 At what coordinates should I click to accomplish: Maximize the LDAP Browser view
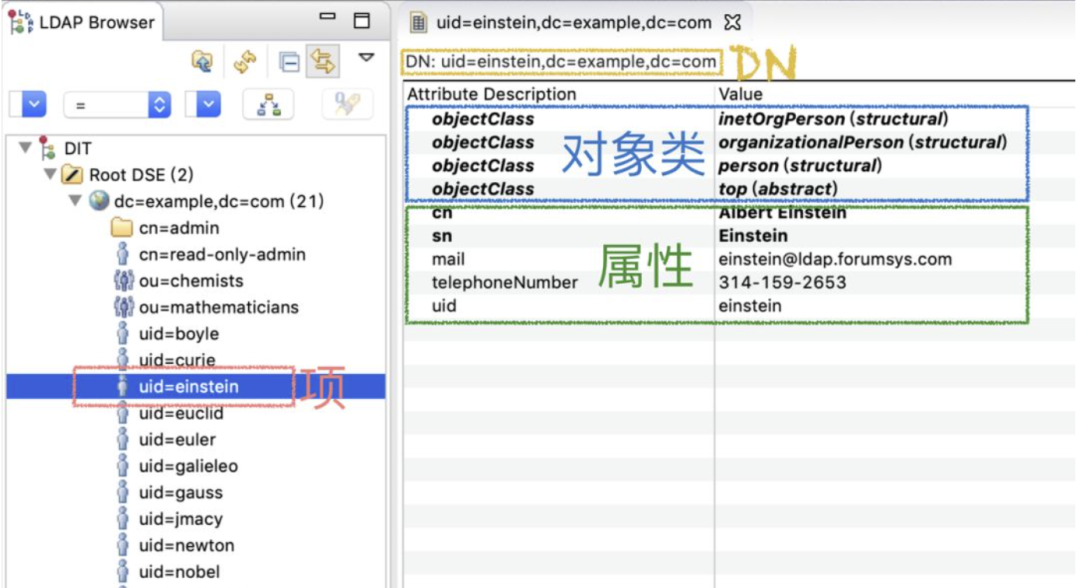[x=362, y=20]
